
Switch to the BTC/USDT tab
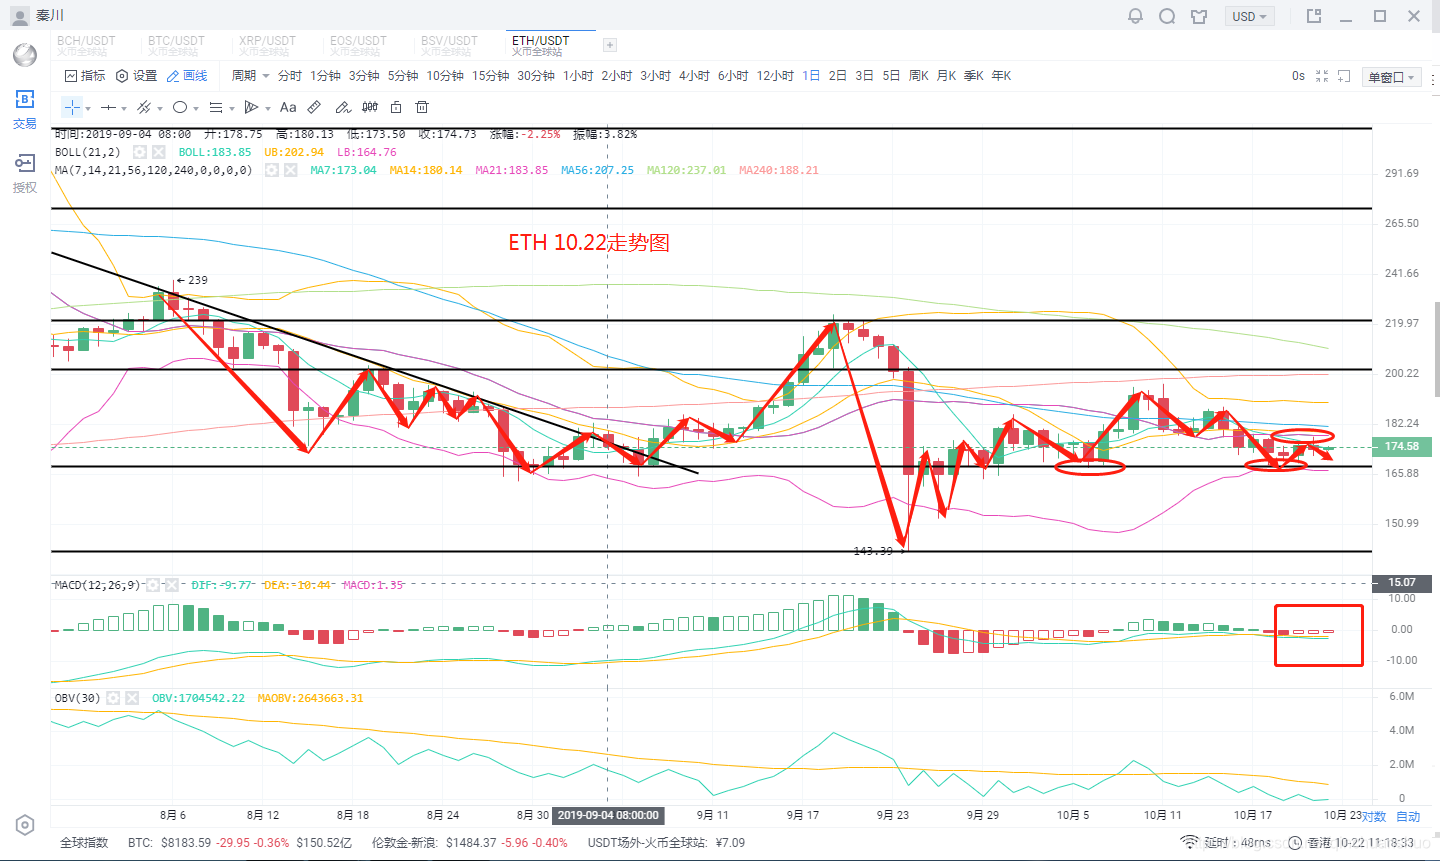pyautogui.click(x=177, y=45)
